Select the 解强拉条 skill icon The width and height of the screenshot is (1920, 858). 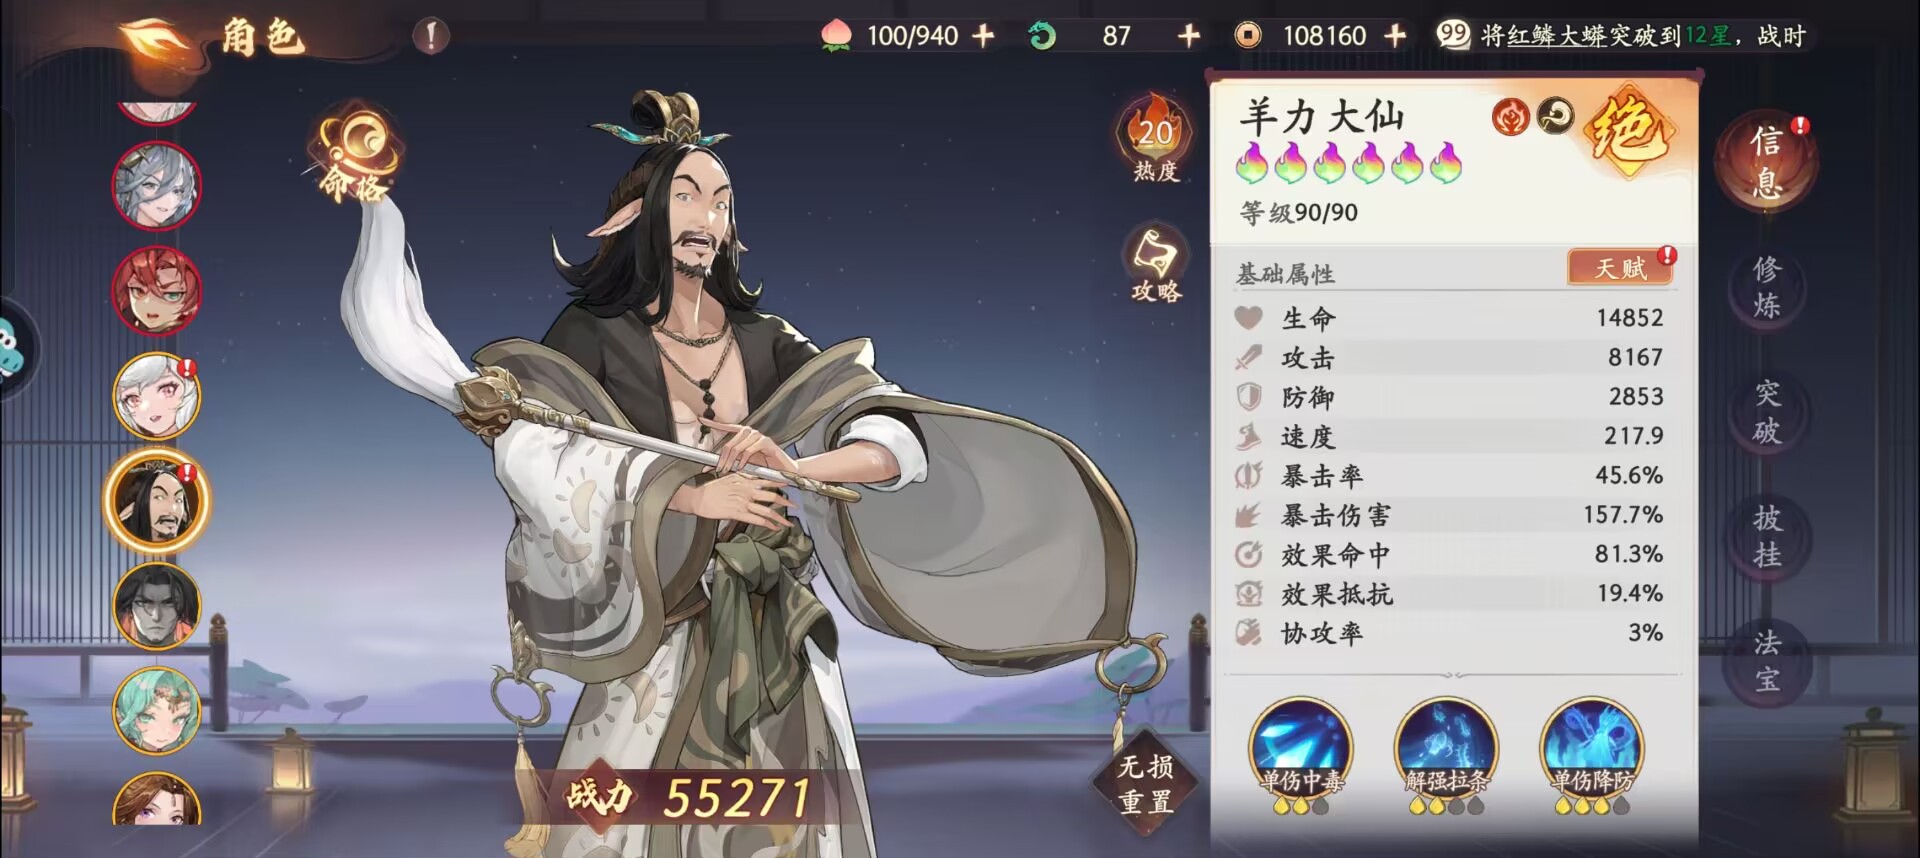[x=1446, y=754]
